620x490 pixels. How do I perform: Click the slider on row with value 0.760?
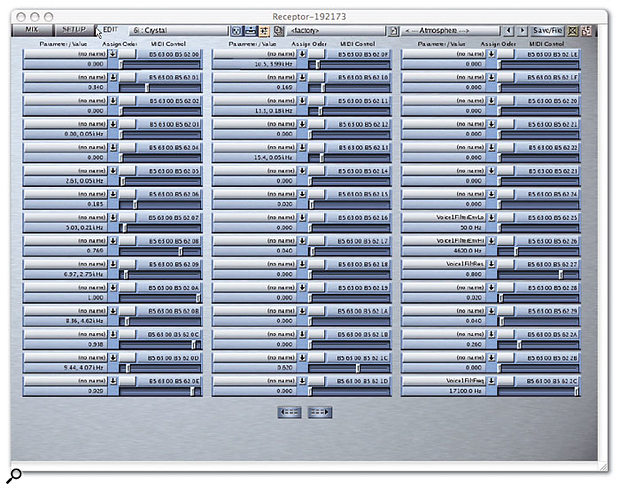(x=160, y=251)
